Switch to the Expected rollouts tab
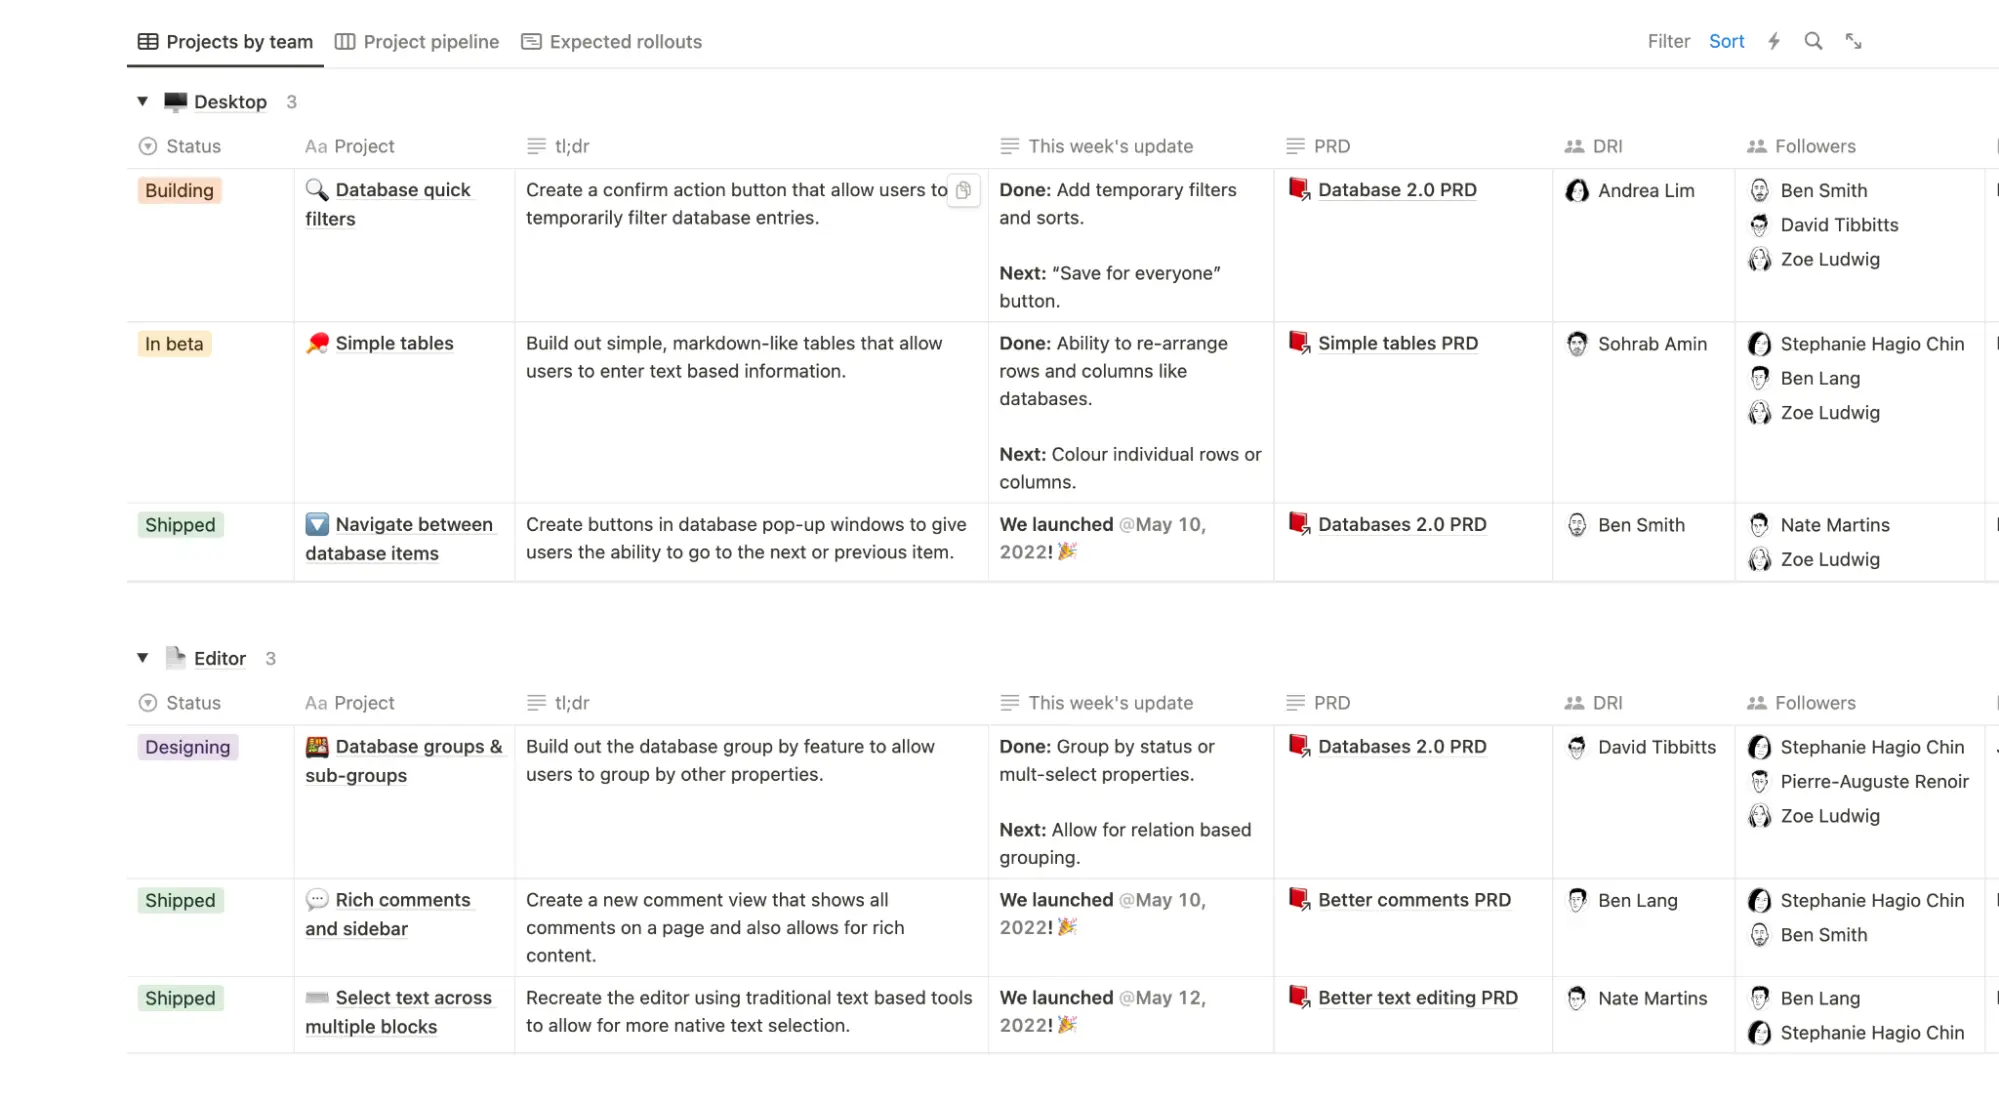1999x1096 pixels. tap(612, 42)
